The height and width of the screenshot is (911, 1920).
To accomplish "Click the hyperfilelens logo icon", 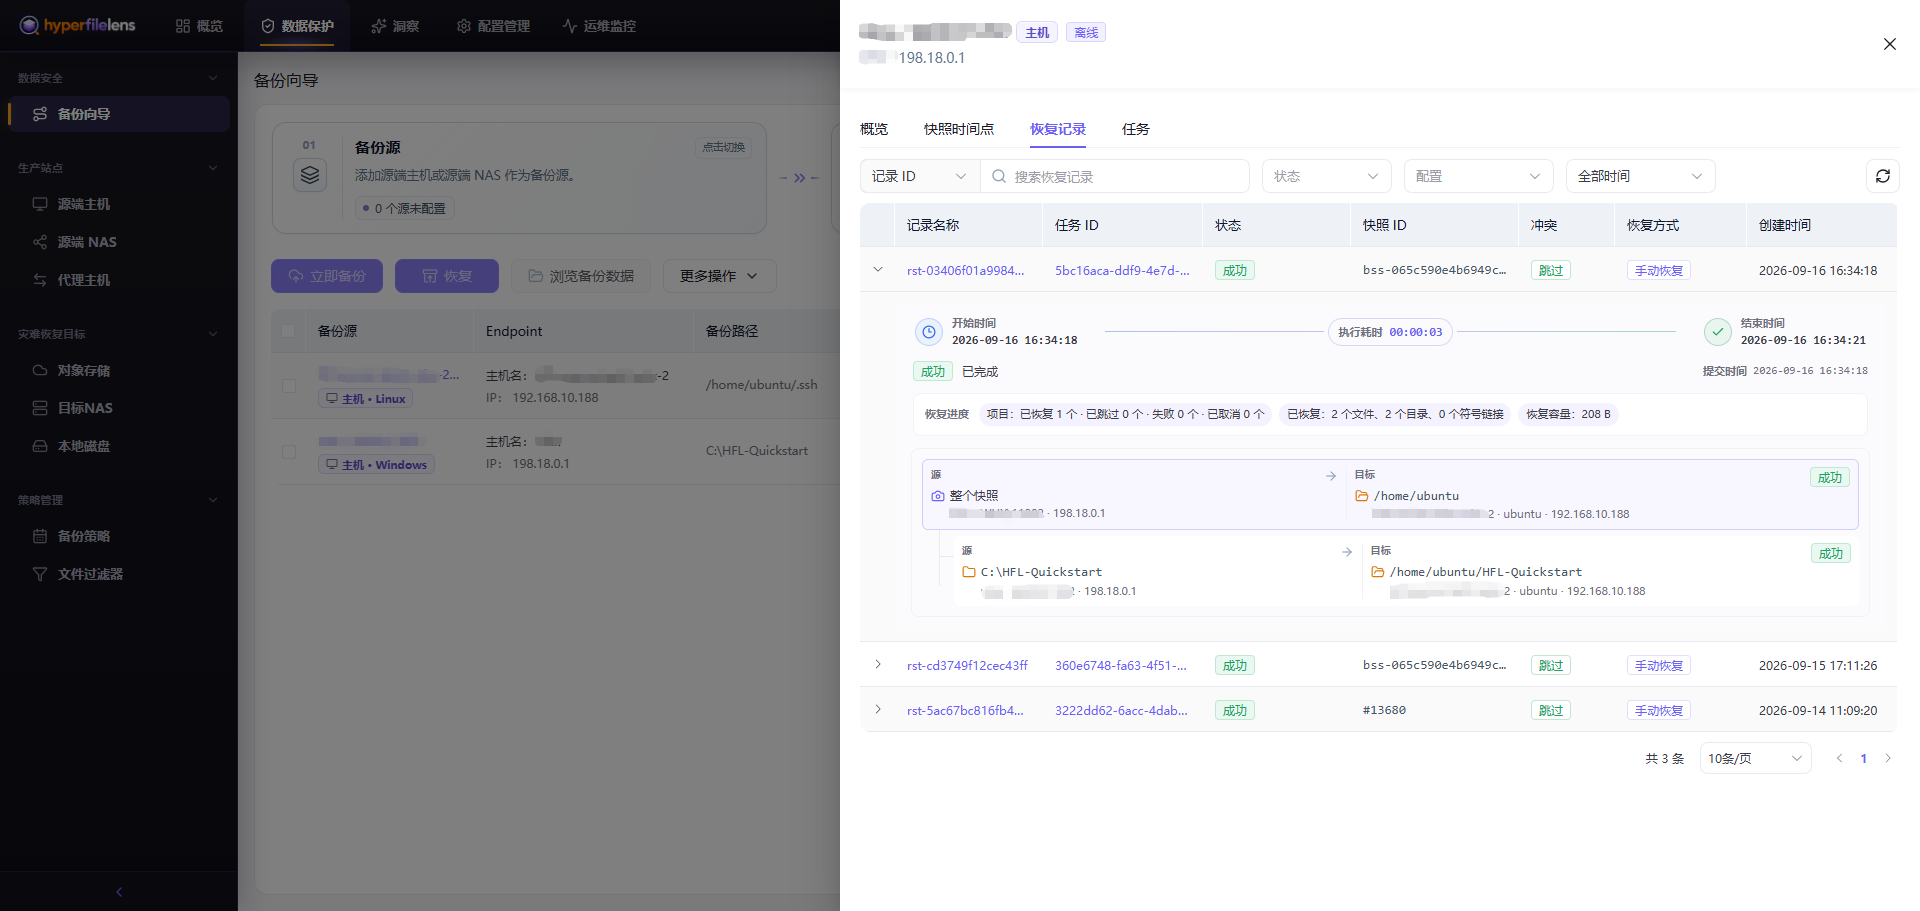I will pos(29,25).
